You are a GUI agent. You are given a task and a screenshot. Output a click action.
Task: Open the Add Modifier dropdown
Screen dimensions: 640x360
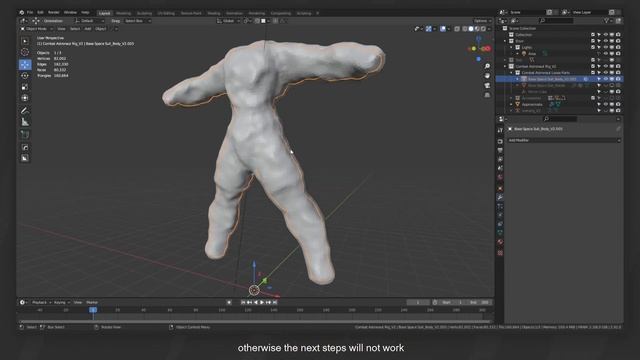pyautogui.click(x=564, y=140)
